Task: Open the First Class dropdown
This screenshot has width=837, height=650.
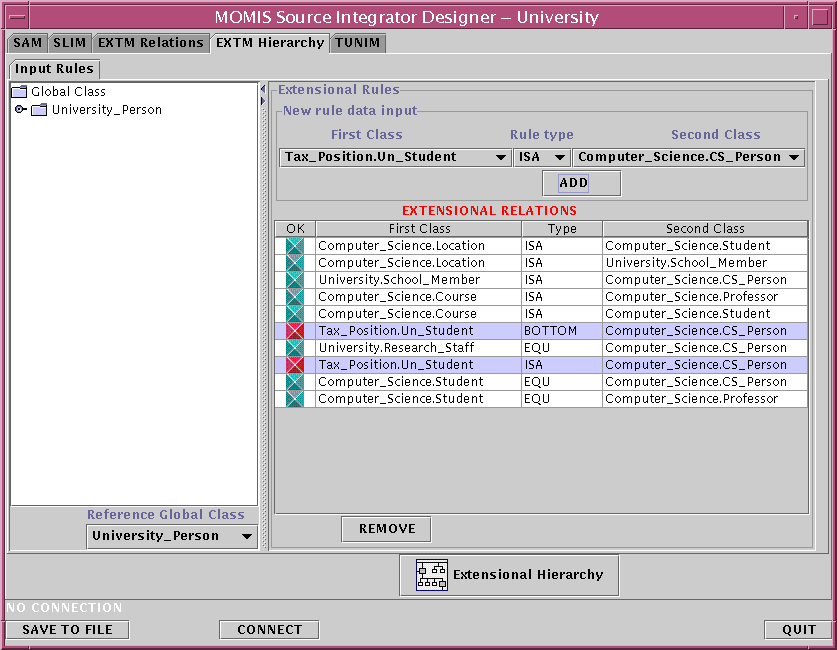Action: (x=395, y=157)
